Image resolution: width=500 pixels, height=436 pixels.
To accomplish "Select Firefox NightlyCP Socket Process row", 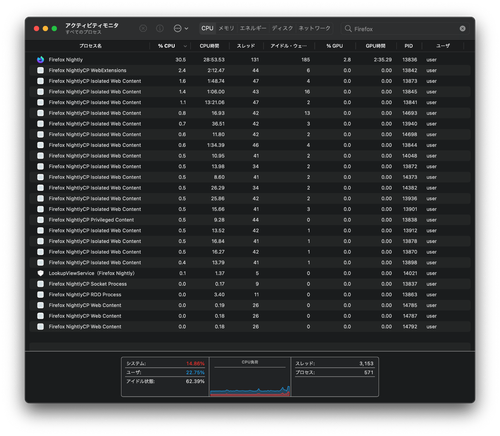I will click(250, 284).
